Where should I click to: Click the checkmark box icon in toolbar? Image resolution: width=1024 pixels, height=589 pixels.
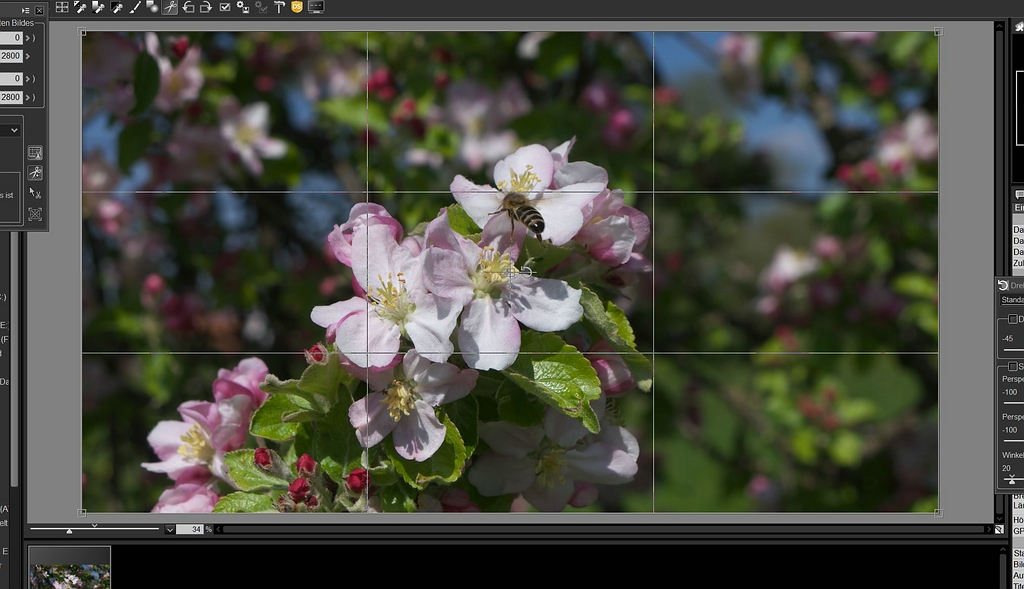pyautogui.click(x=225, y=7)
